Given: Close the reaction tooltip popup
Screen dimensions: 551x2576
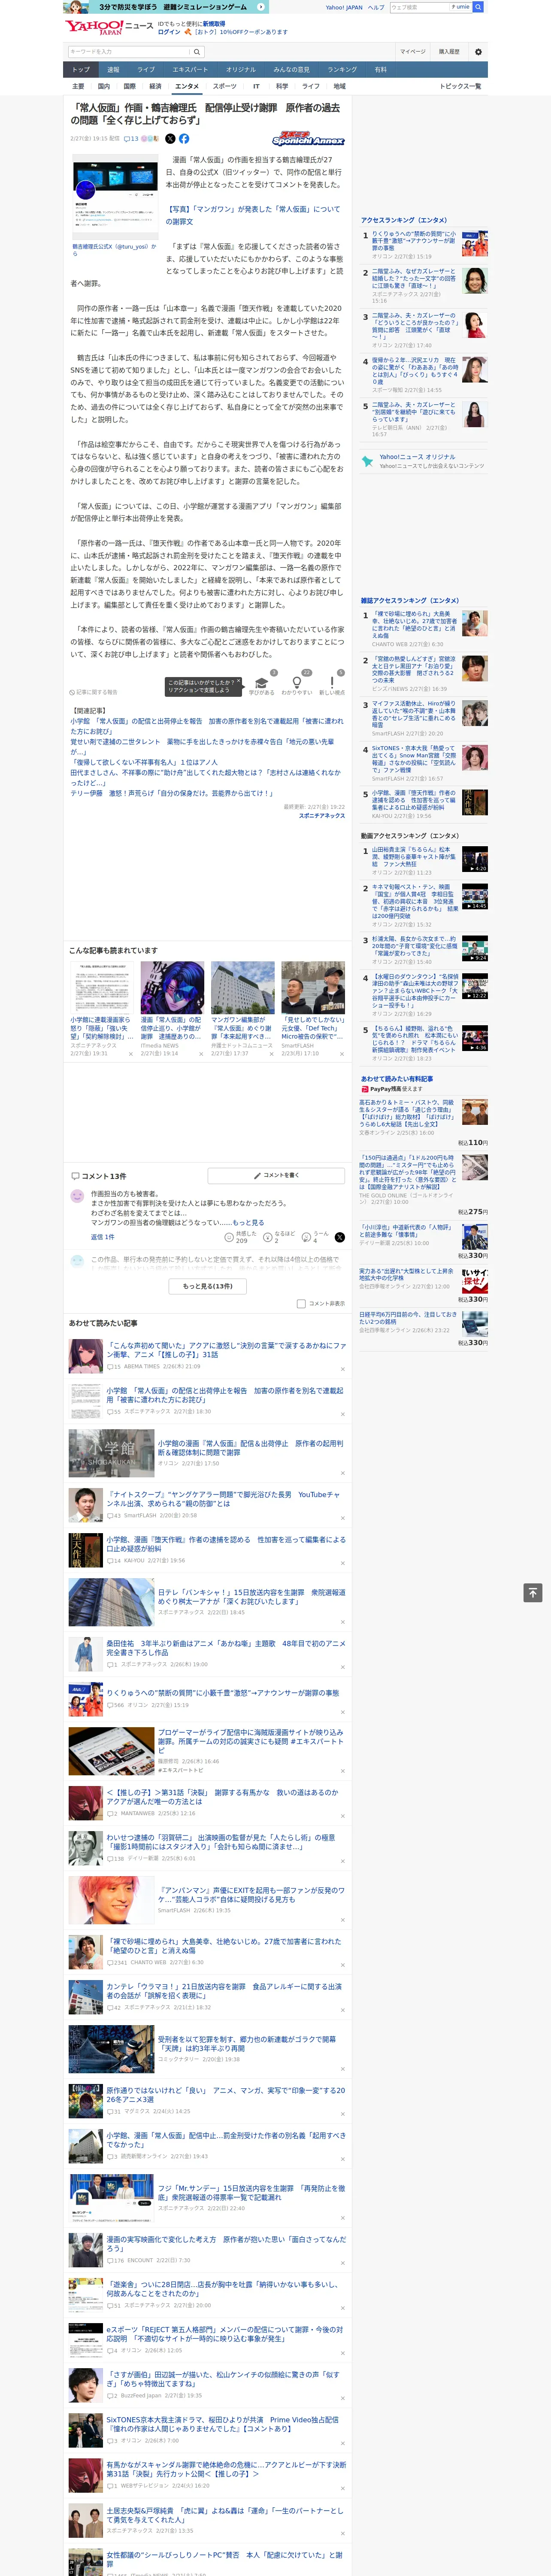Looking at the screenshot, I should coord(240,680).
